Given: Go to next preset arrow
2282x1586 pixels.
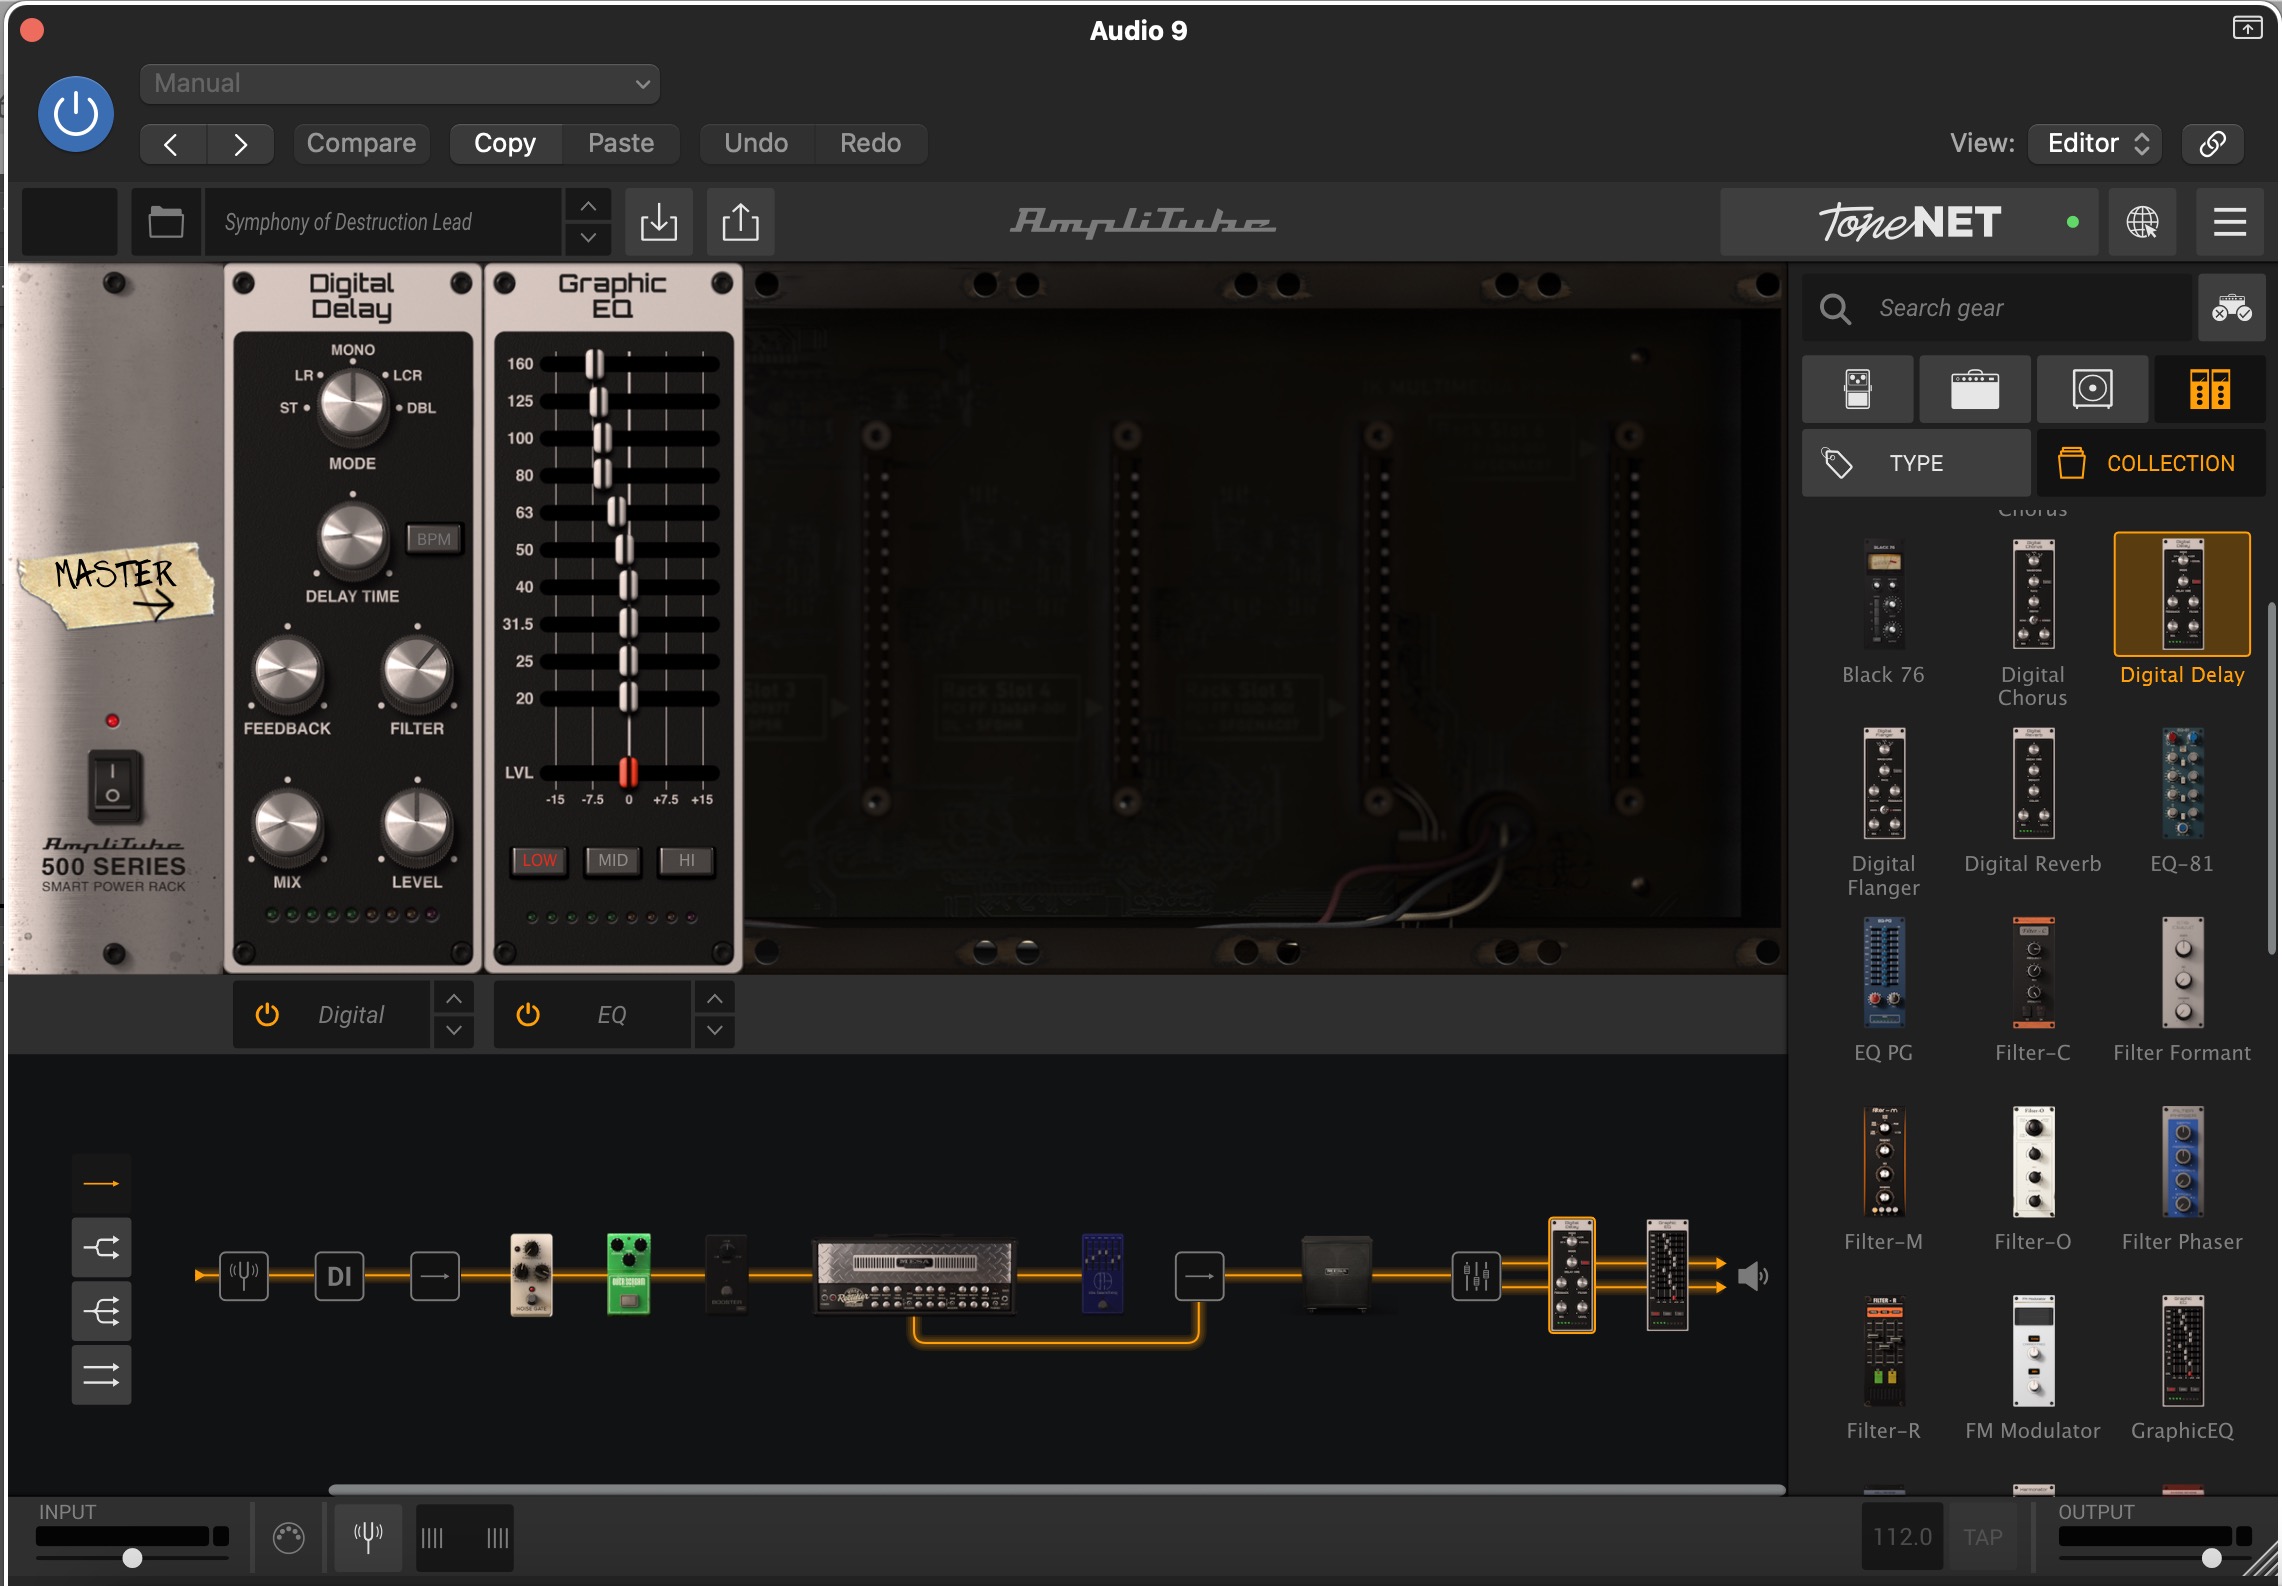Looking at the screenshot, I should pyautogui.click(x=240, y=144).
